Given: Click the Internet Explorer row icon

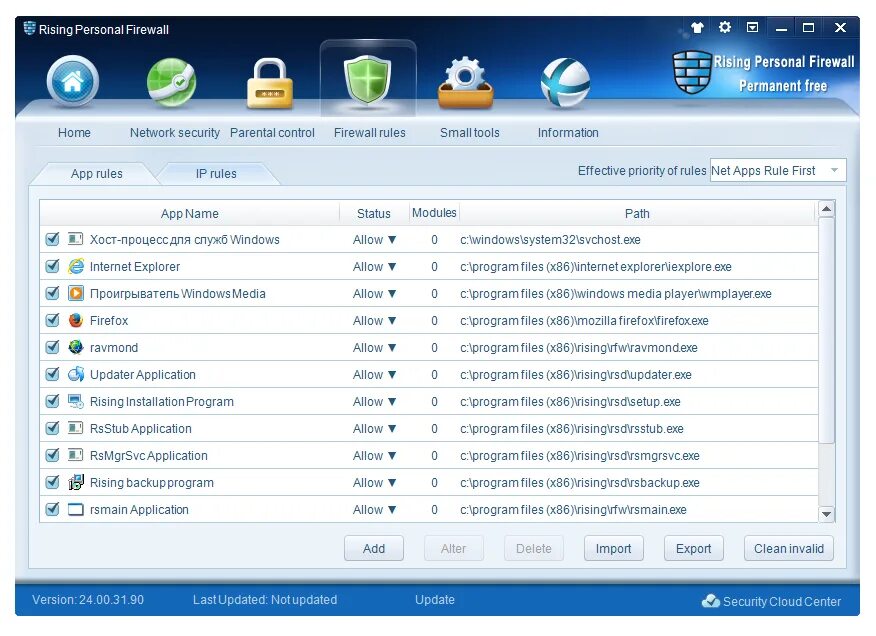Looking at the screenshot, I should [75, 267].
